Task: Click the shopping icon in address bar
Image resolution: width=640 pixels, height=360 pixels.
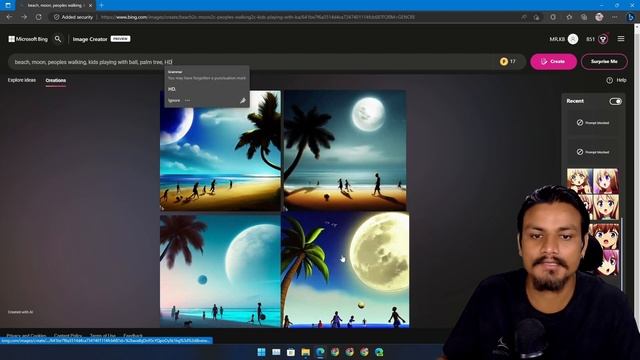Action: point(536,17)
